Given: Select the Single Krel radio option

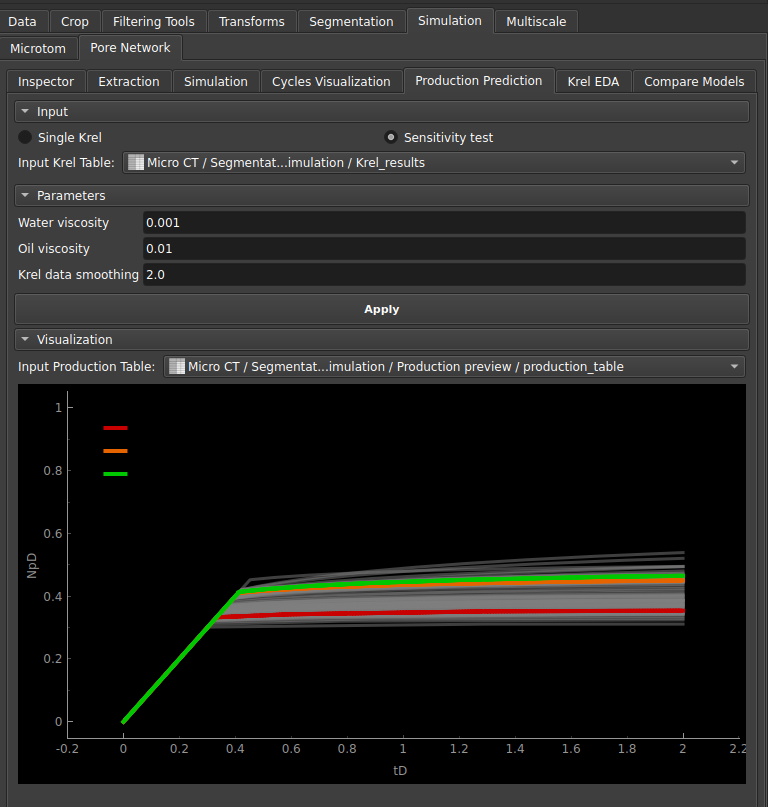Looking at the screenshot, I should point(25,138).
